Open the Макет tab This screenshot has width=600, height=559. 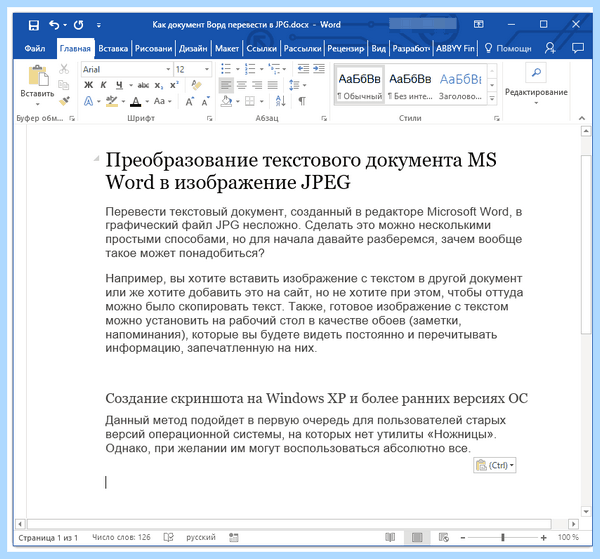pyautogui.click(x=227, y=49)
